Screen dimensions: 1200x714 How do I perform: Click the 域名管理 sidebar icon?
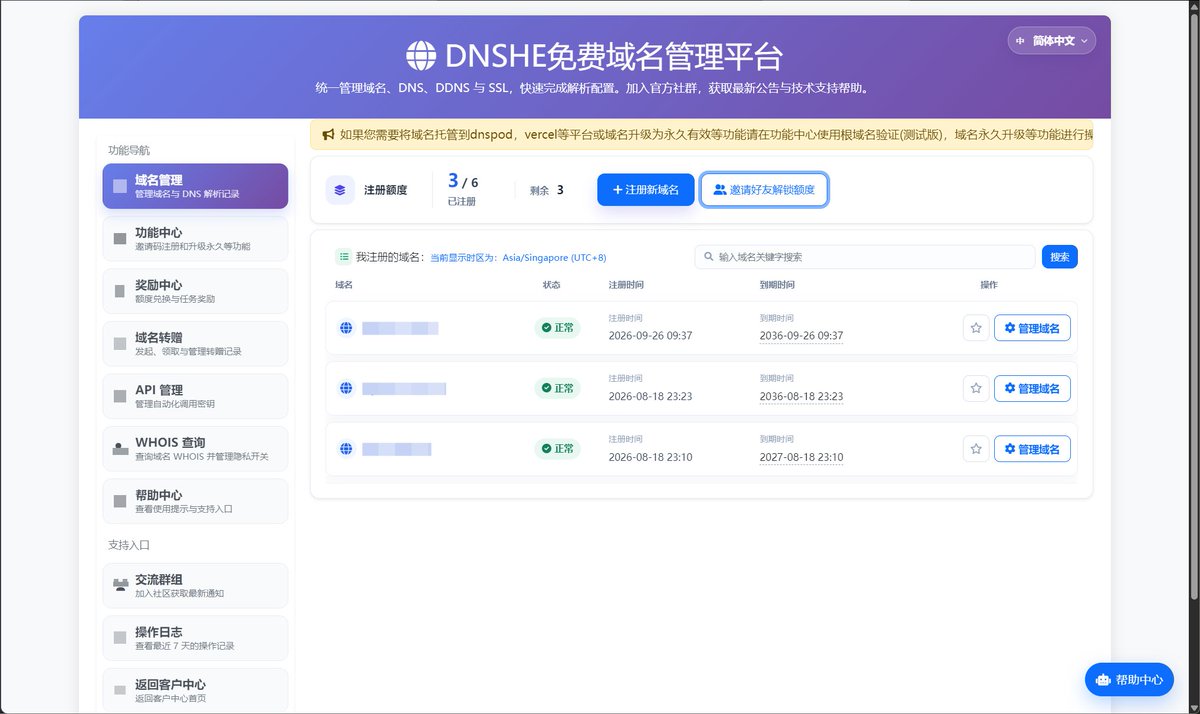pos(120,186)
